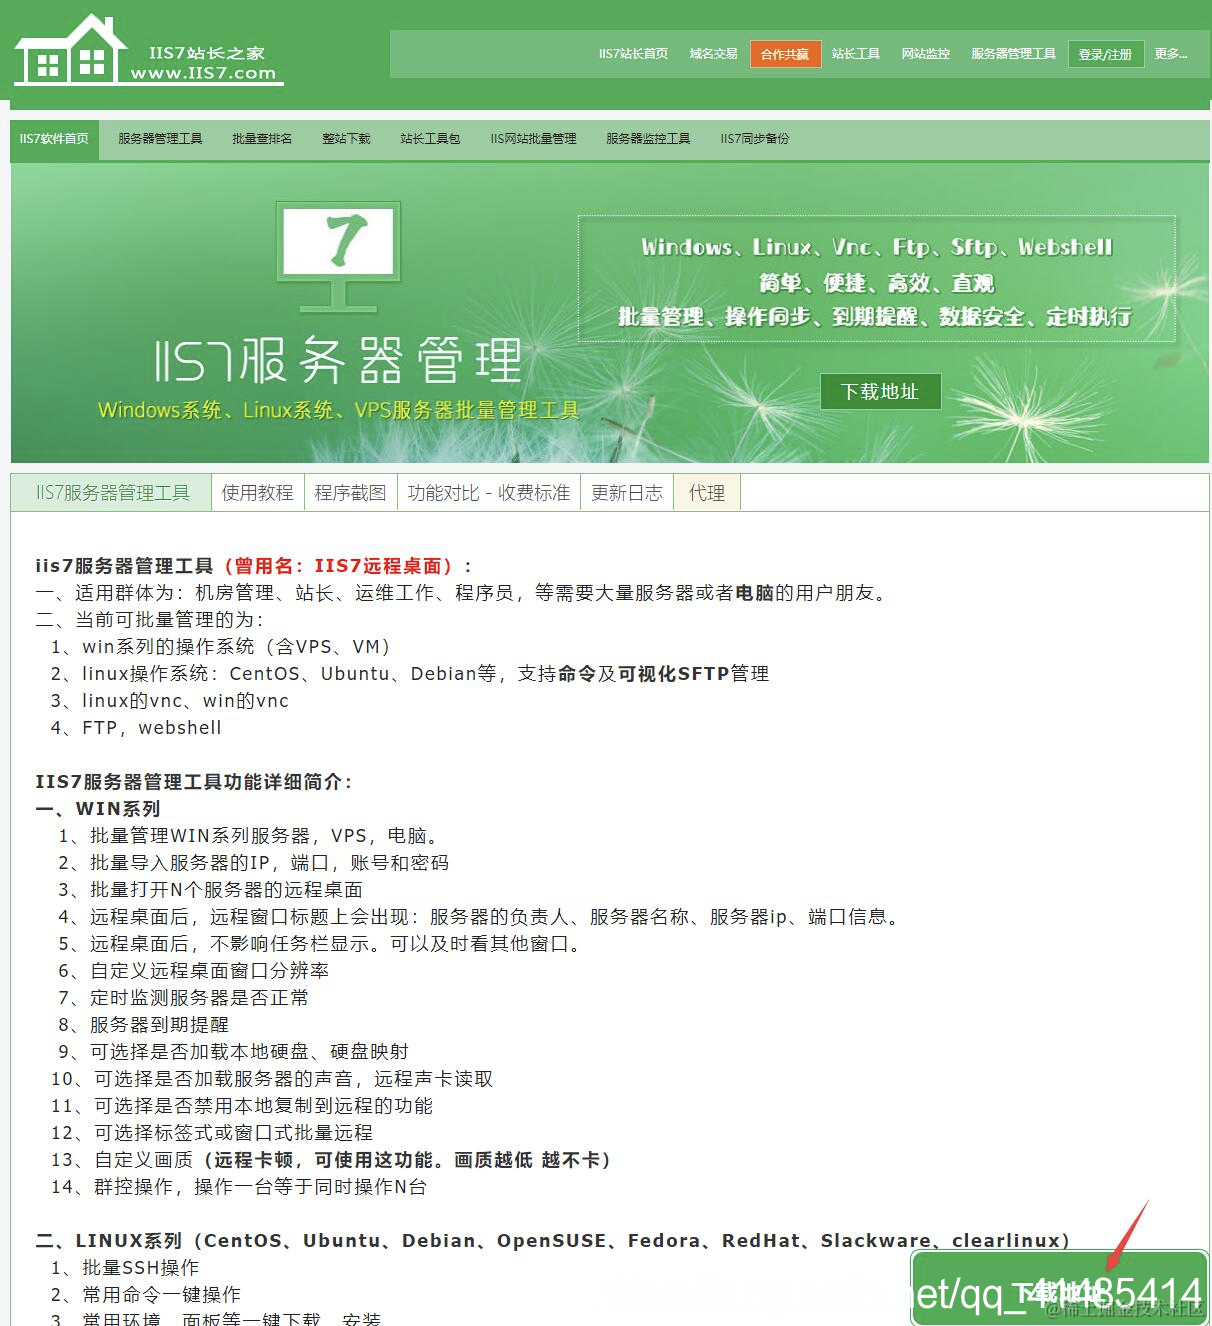Switch to the 使用教程 tab

tap(258, 492)
